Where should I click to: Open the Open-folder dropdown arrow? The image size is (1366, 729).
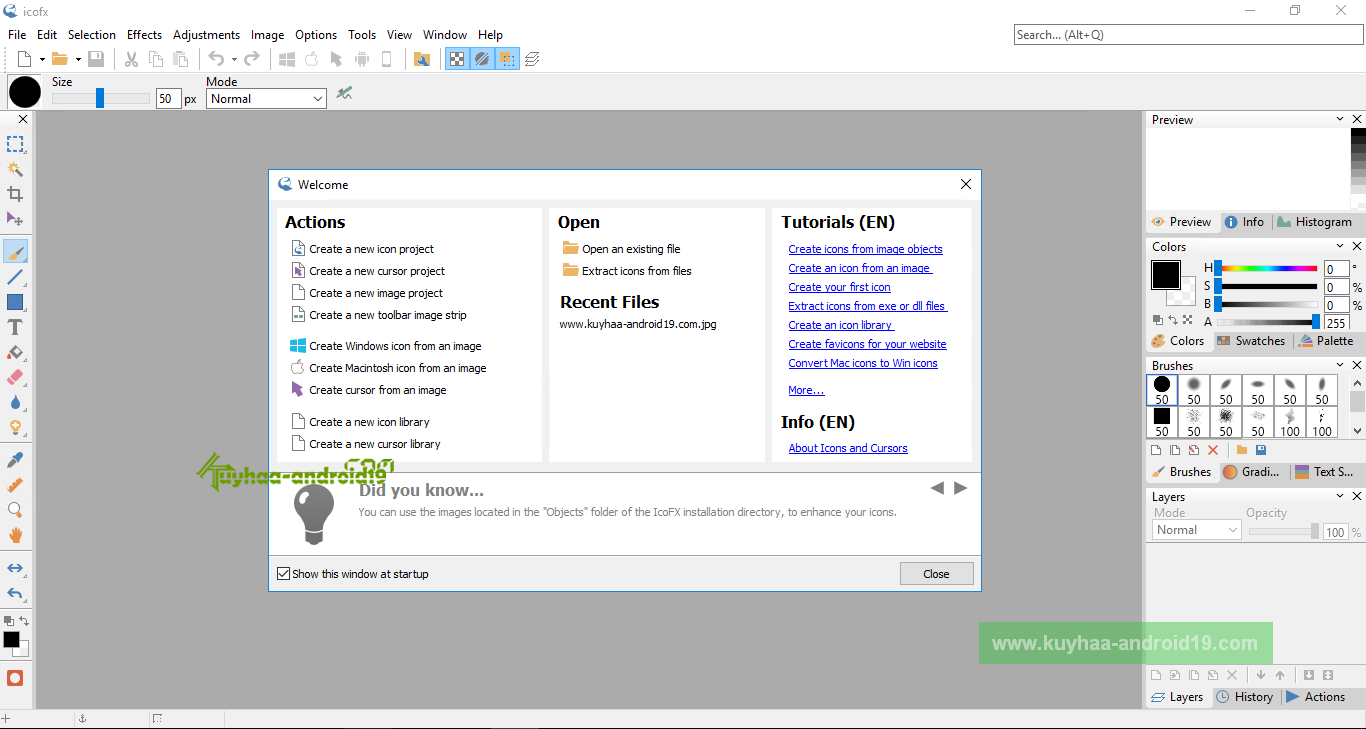(x=77, y=60)
